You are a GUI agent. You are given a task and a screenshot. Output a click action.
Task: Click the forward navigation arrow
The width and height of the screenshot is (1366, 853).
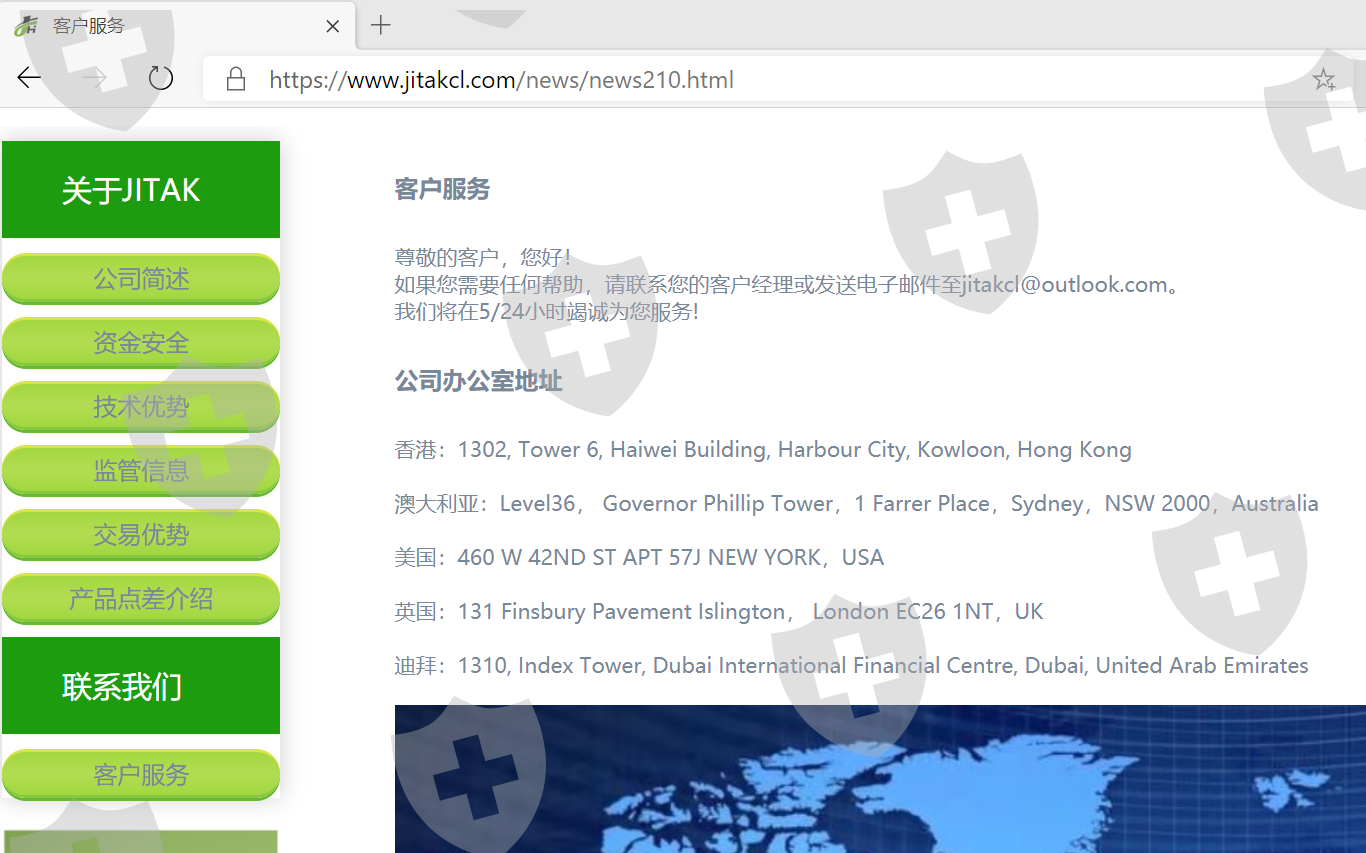click(95, 78)
